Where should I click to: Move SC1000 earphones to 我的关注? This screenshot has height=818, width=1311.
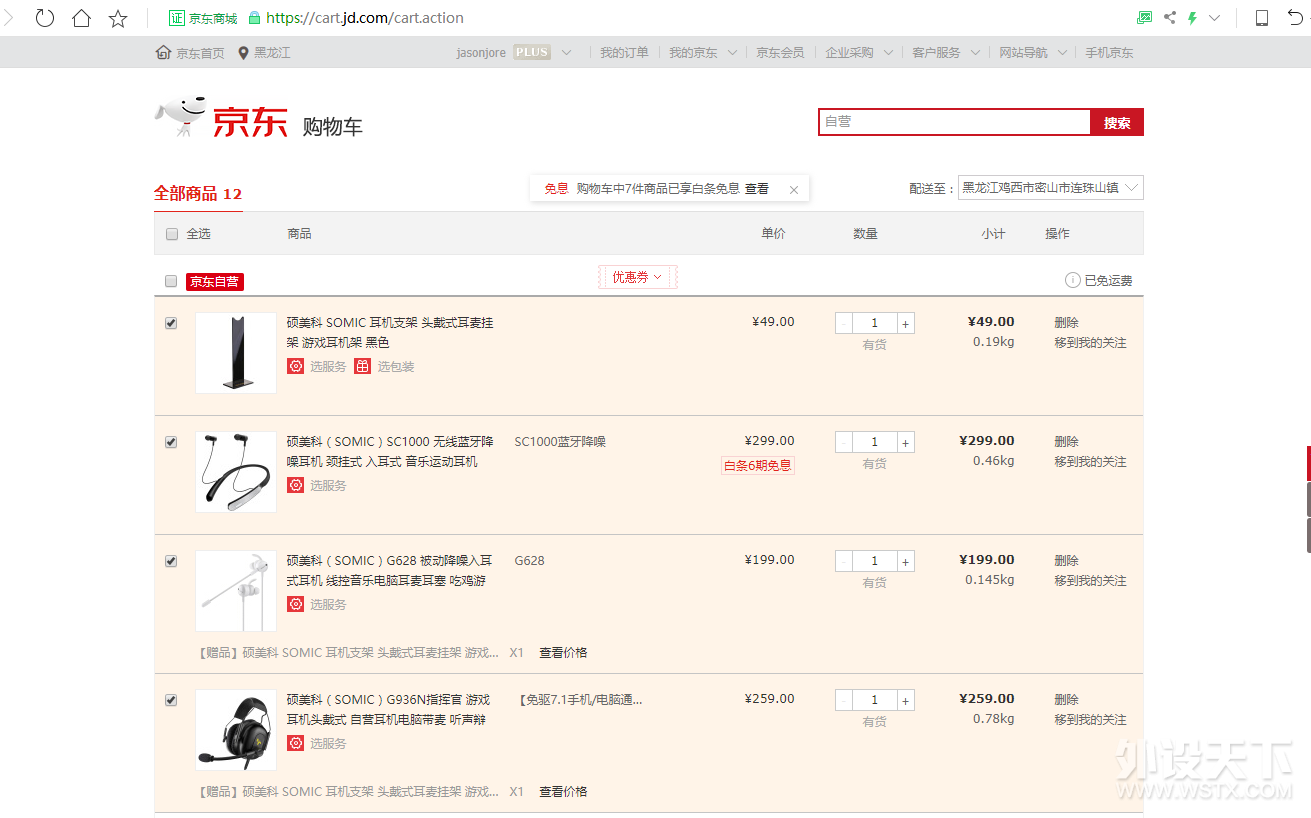click(1090, 461)
